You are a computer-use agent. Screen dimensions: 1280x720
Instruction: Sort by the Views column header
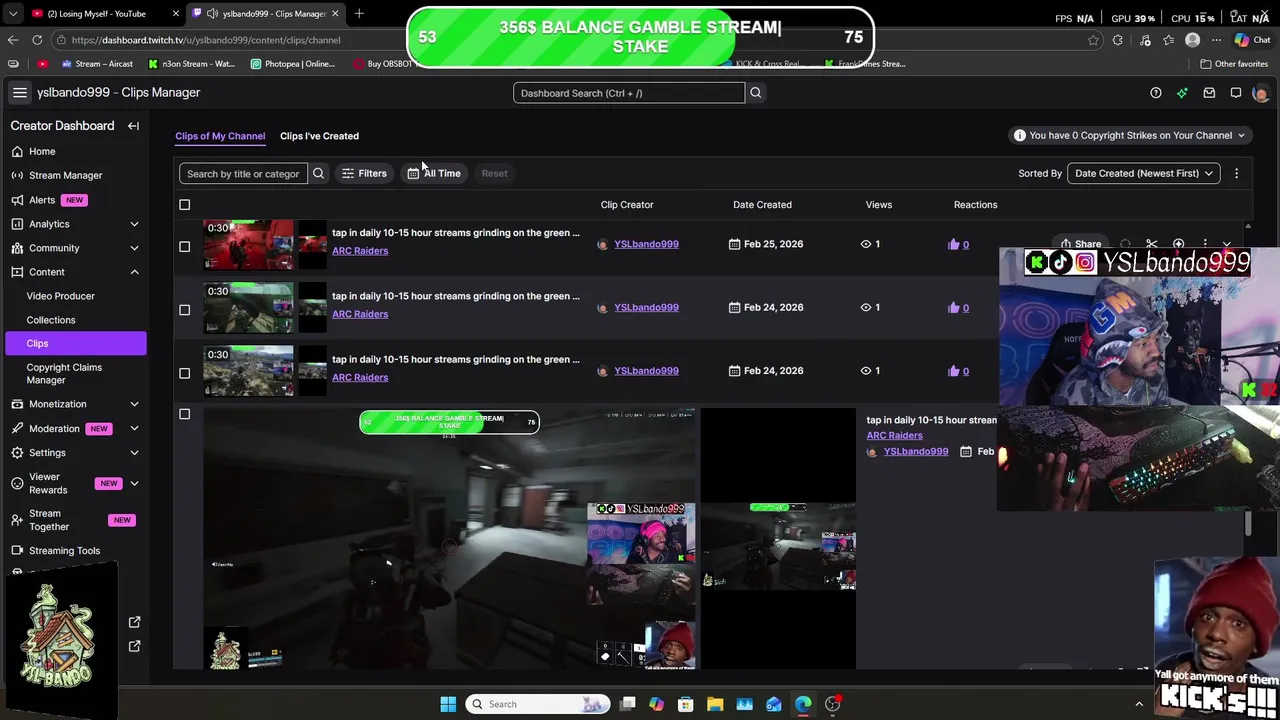pyautogui.click(x=878, y=205)
